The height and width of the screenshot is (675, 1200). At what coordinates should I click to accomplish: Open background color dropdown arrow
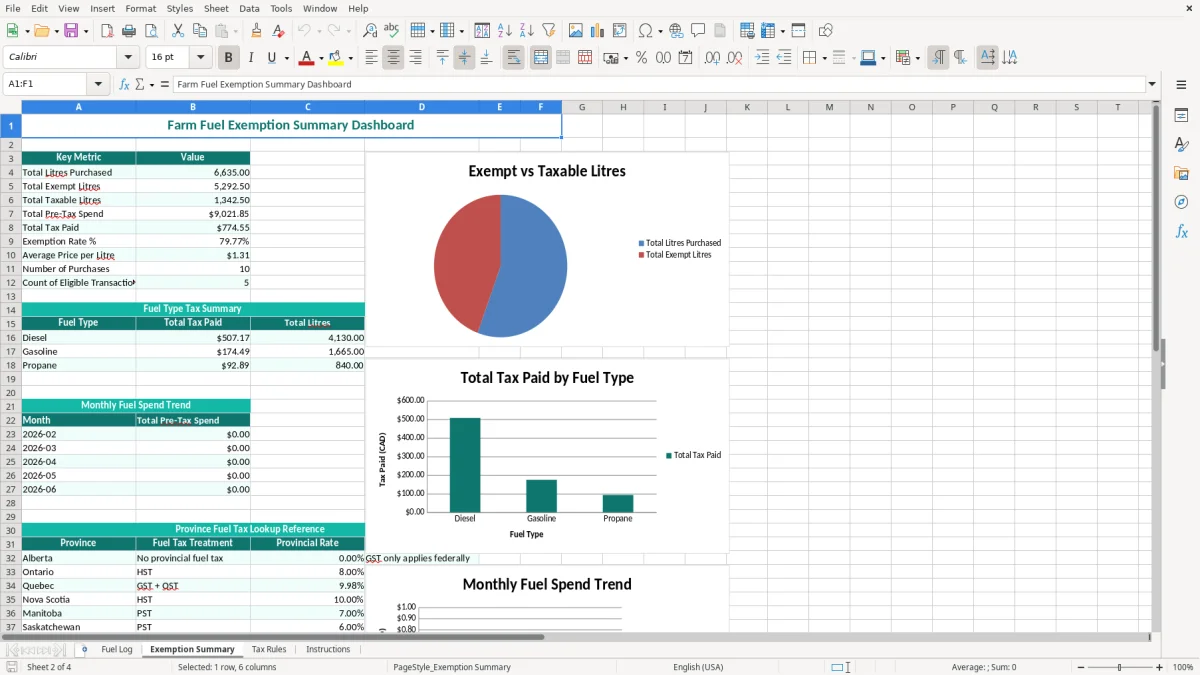click(x=350, y=58)
